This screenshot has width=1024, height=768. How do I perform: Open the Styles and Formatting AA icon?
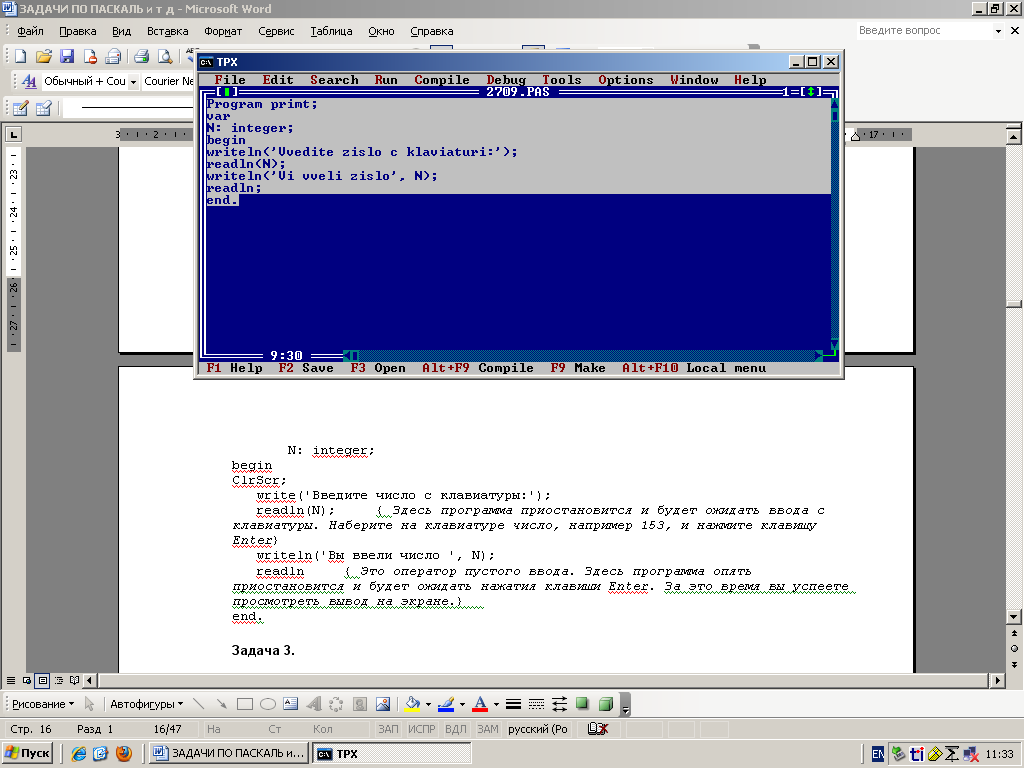pos(29,82)
